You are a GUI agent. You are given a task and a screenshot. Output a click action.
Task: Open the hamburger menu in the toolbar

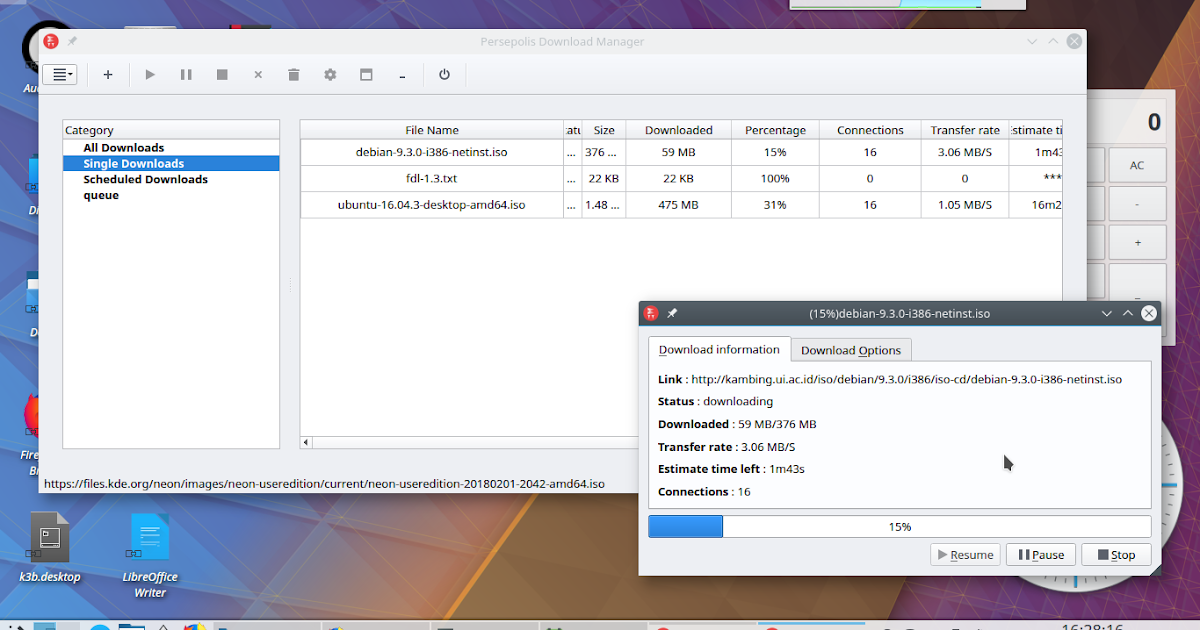60,74
